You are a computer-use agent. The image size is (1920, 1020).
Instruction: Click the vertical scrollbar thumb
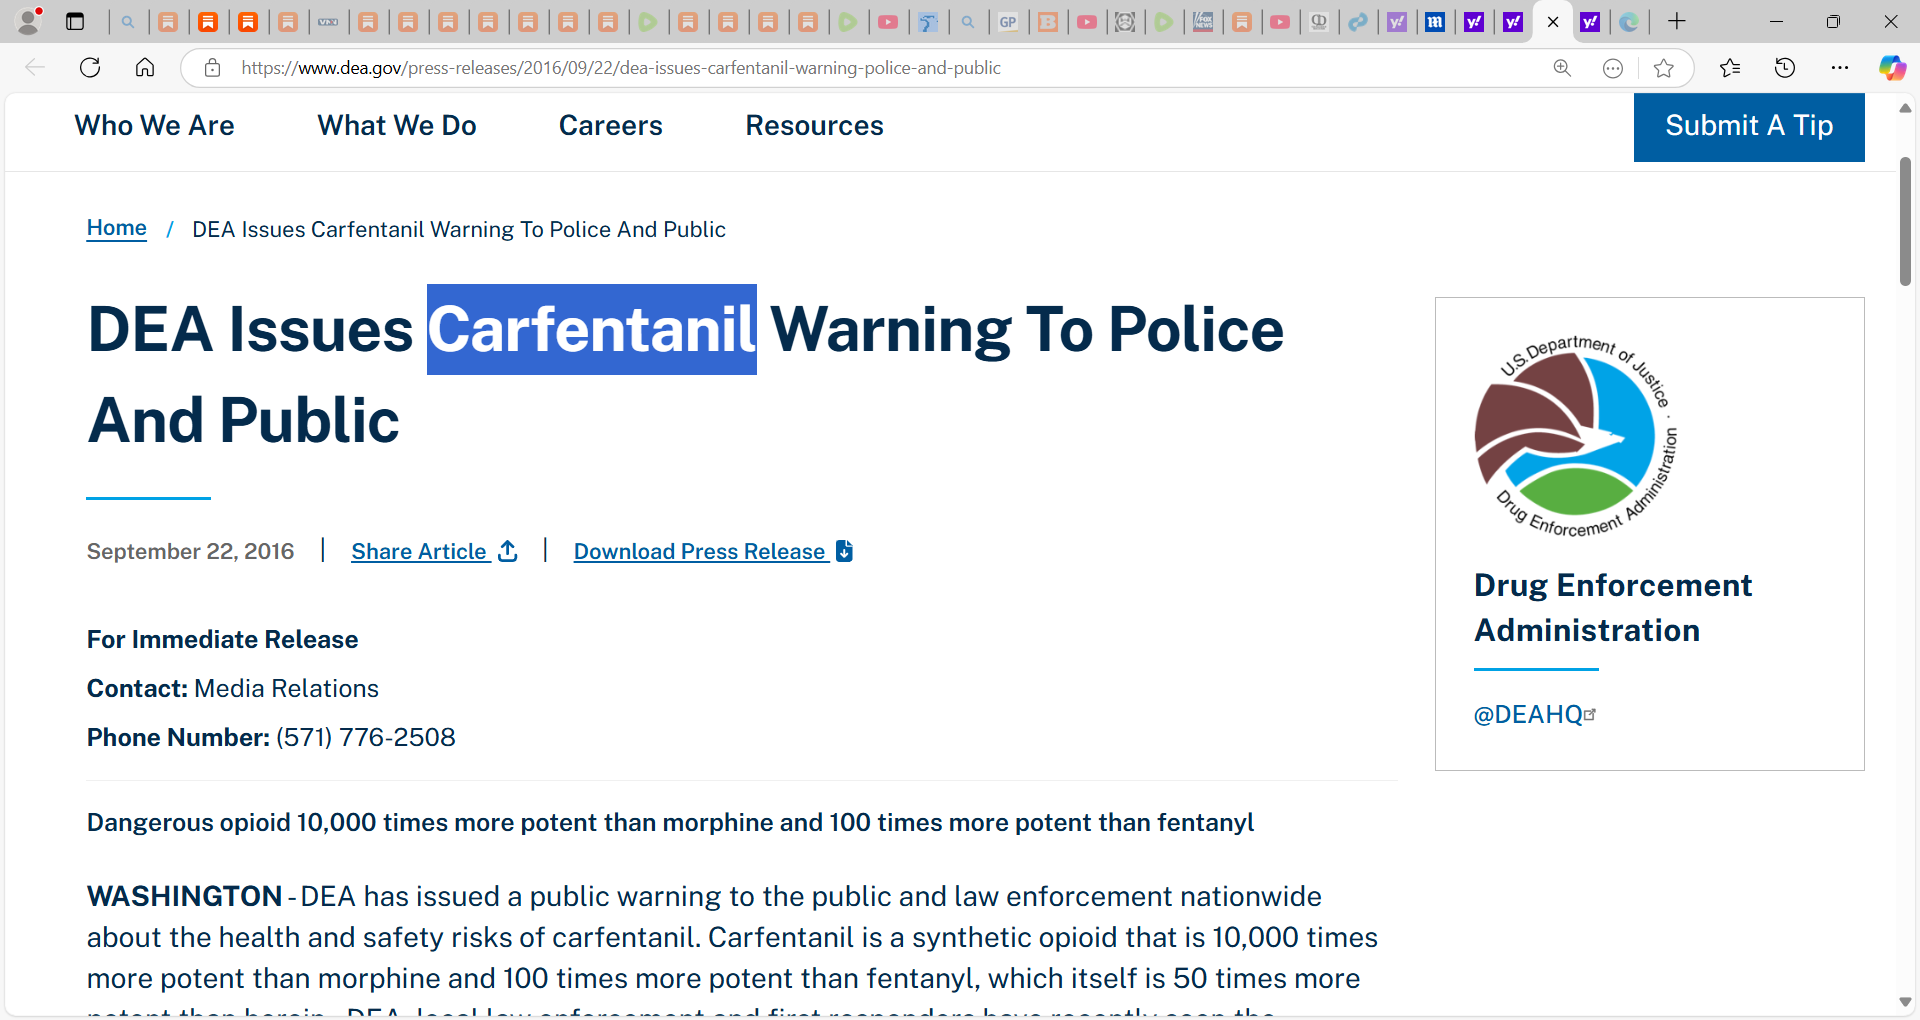tap(1905, 220)
